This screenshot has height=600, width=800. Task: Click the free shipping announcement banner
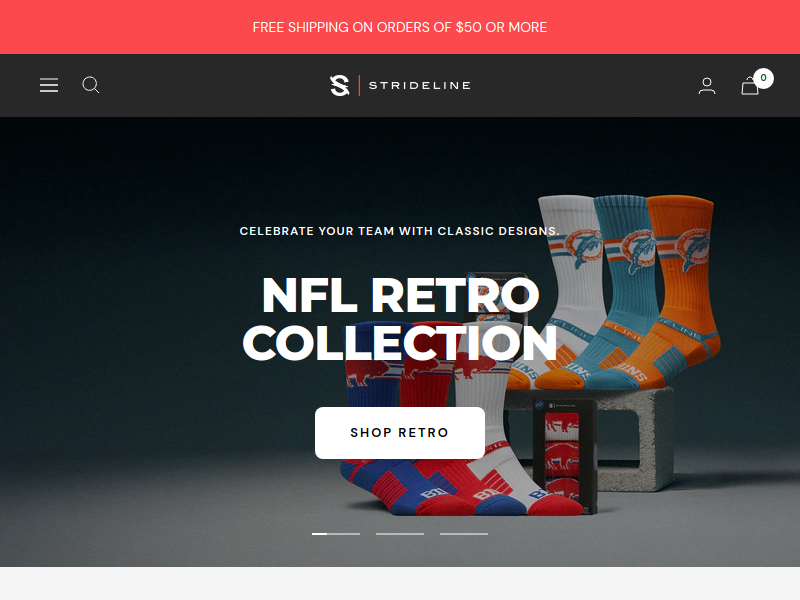[400, 27]
